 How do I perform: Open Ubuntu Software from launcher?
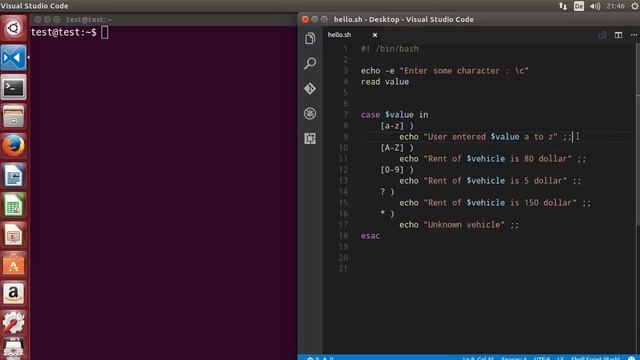(x=13, y=264)
